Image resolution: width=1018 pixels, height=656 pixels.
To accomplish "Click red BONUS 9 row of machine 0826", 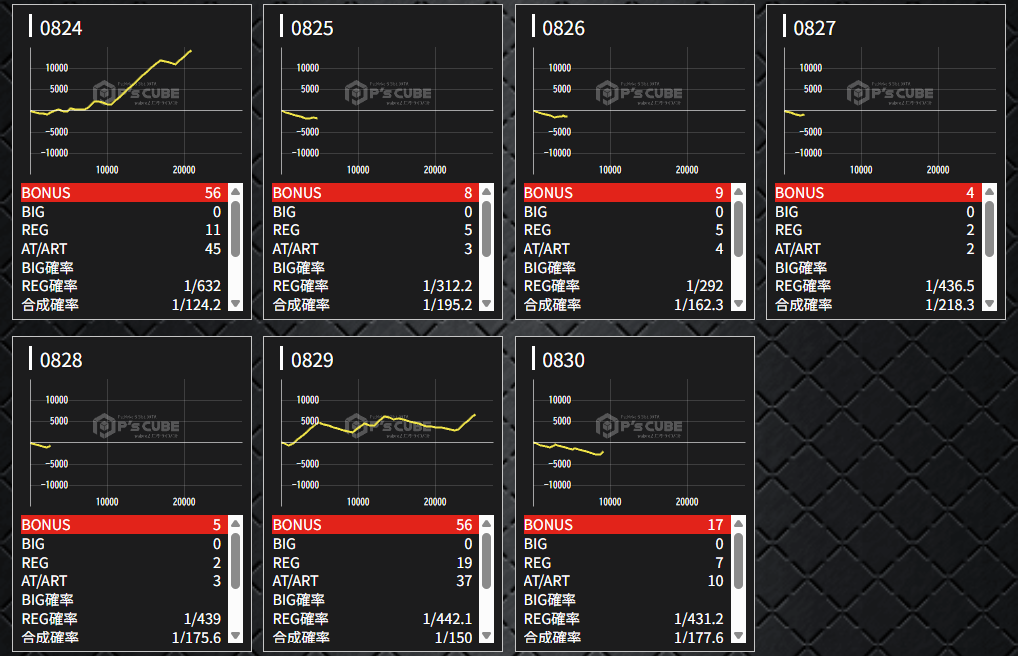I will click(626, 193).
